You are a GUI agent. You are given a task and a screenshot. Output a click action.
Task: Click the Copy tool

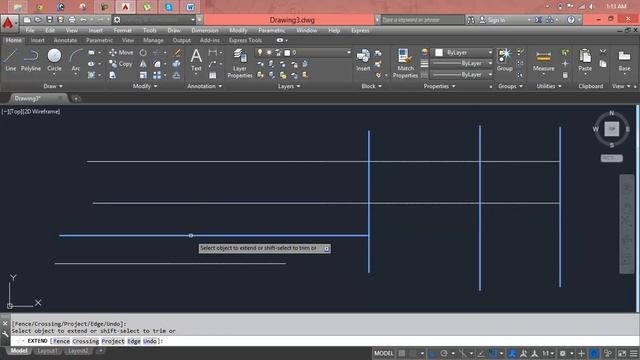pos(120,64)
